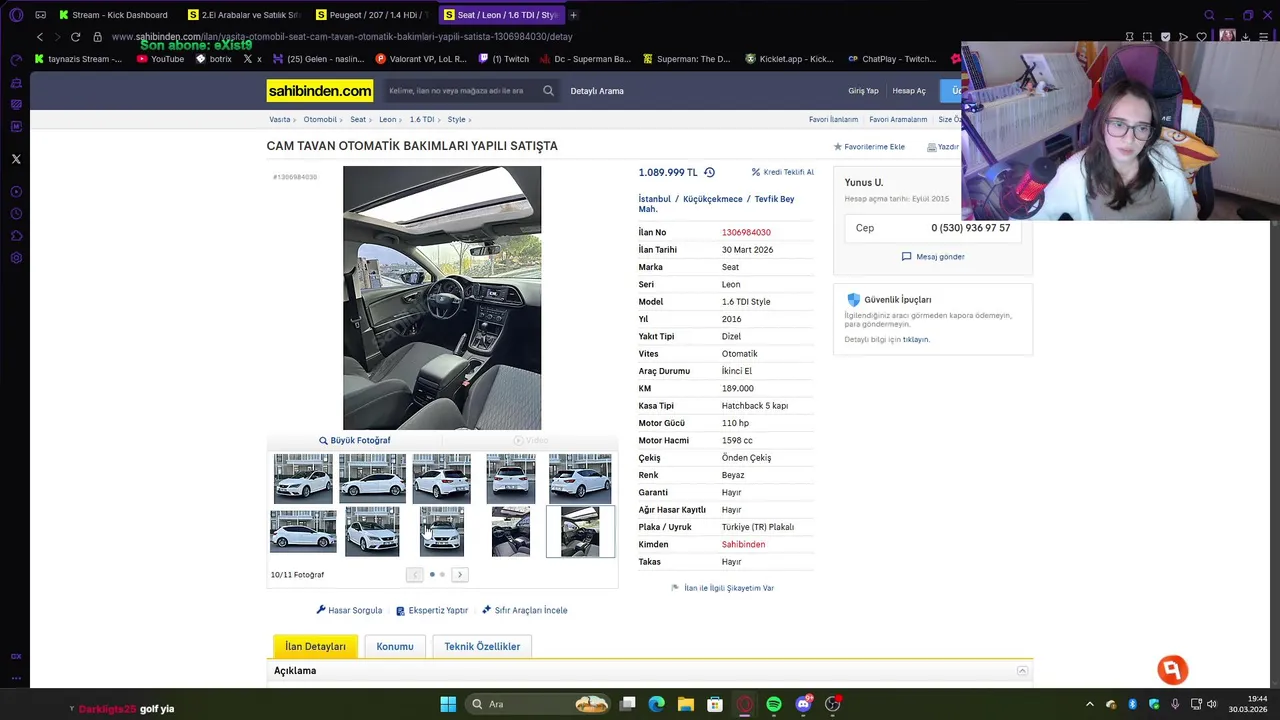Open the orange chat support bubble
Viewport: 1280px width, 720px height.
(1172, 669)
